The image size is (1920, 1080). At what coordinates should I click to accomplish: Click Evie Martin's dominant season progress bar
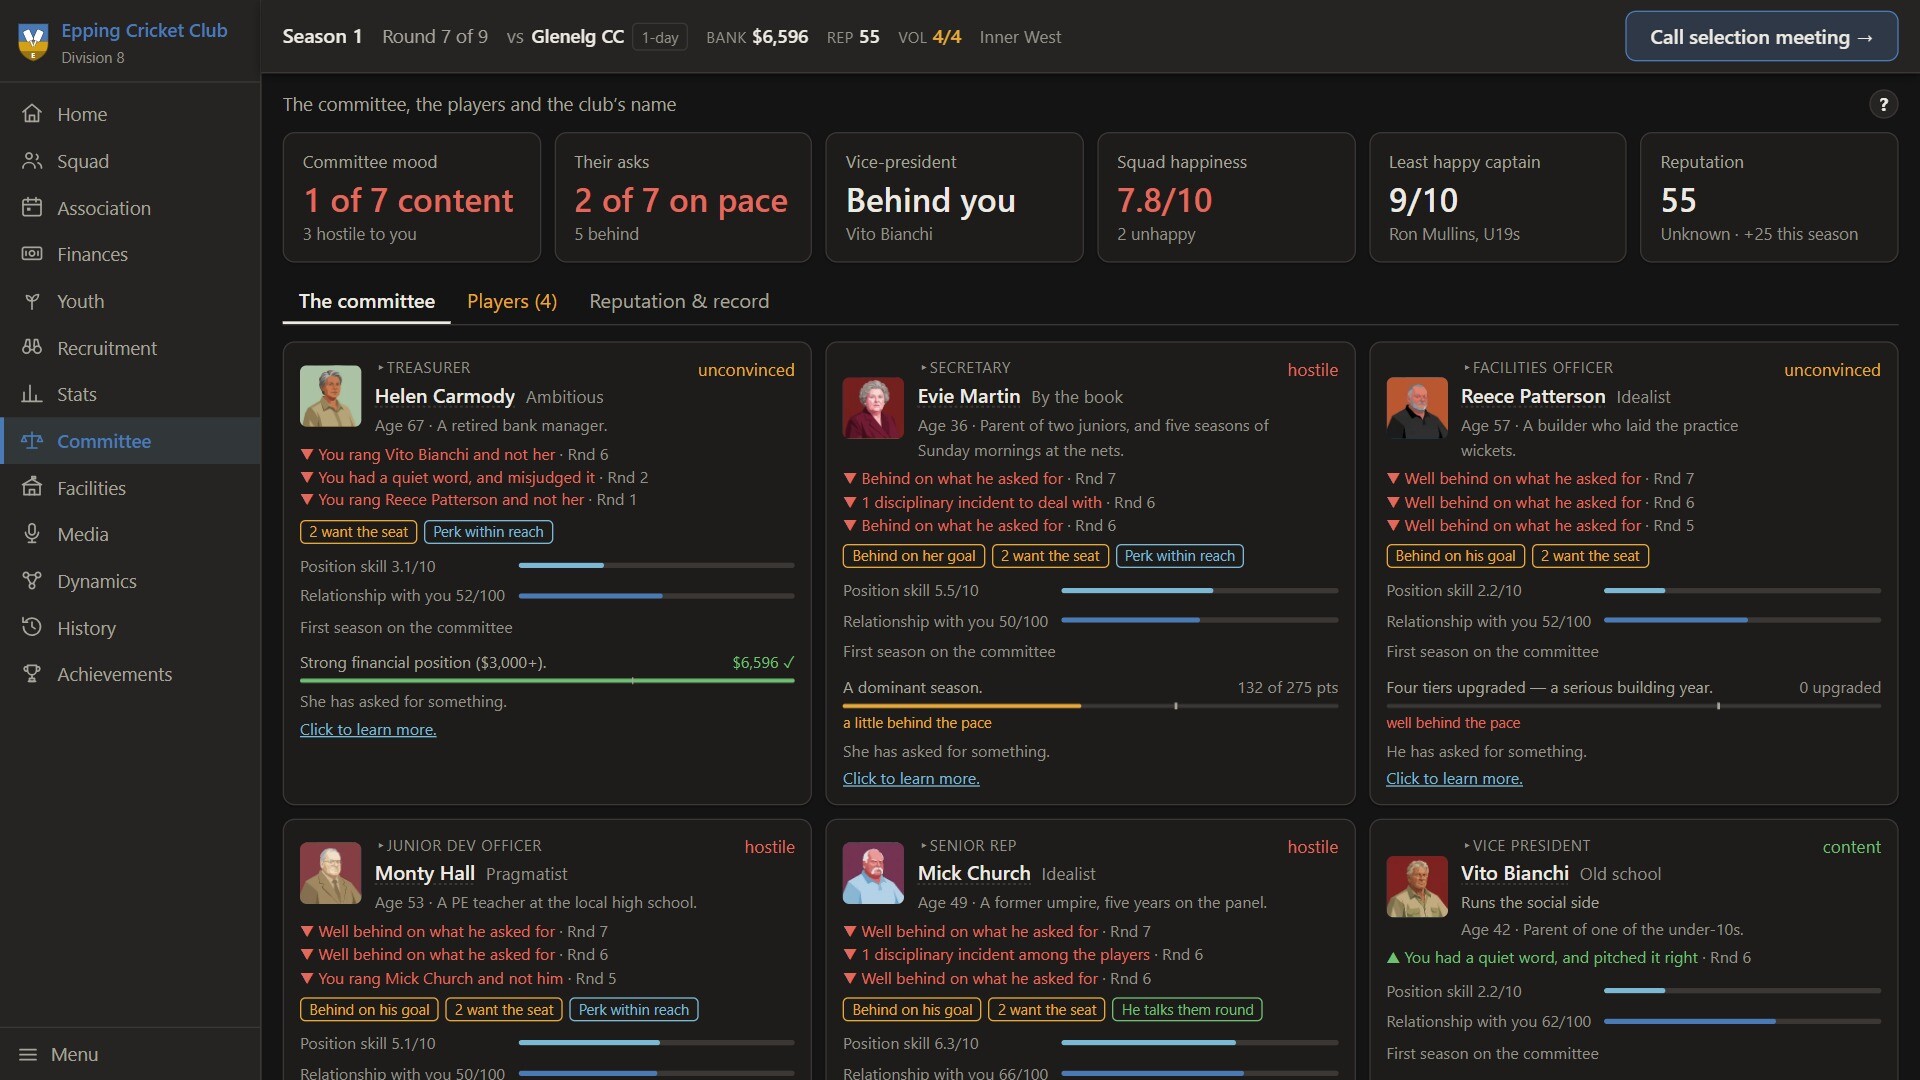[x=1090, y=706]
